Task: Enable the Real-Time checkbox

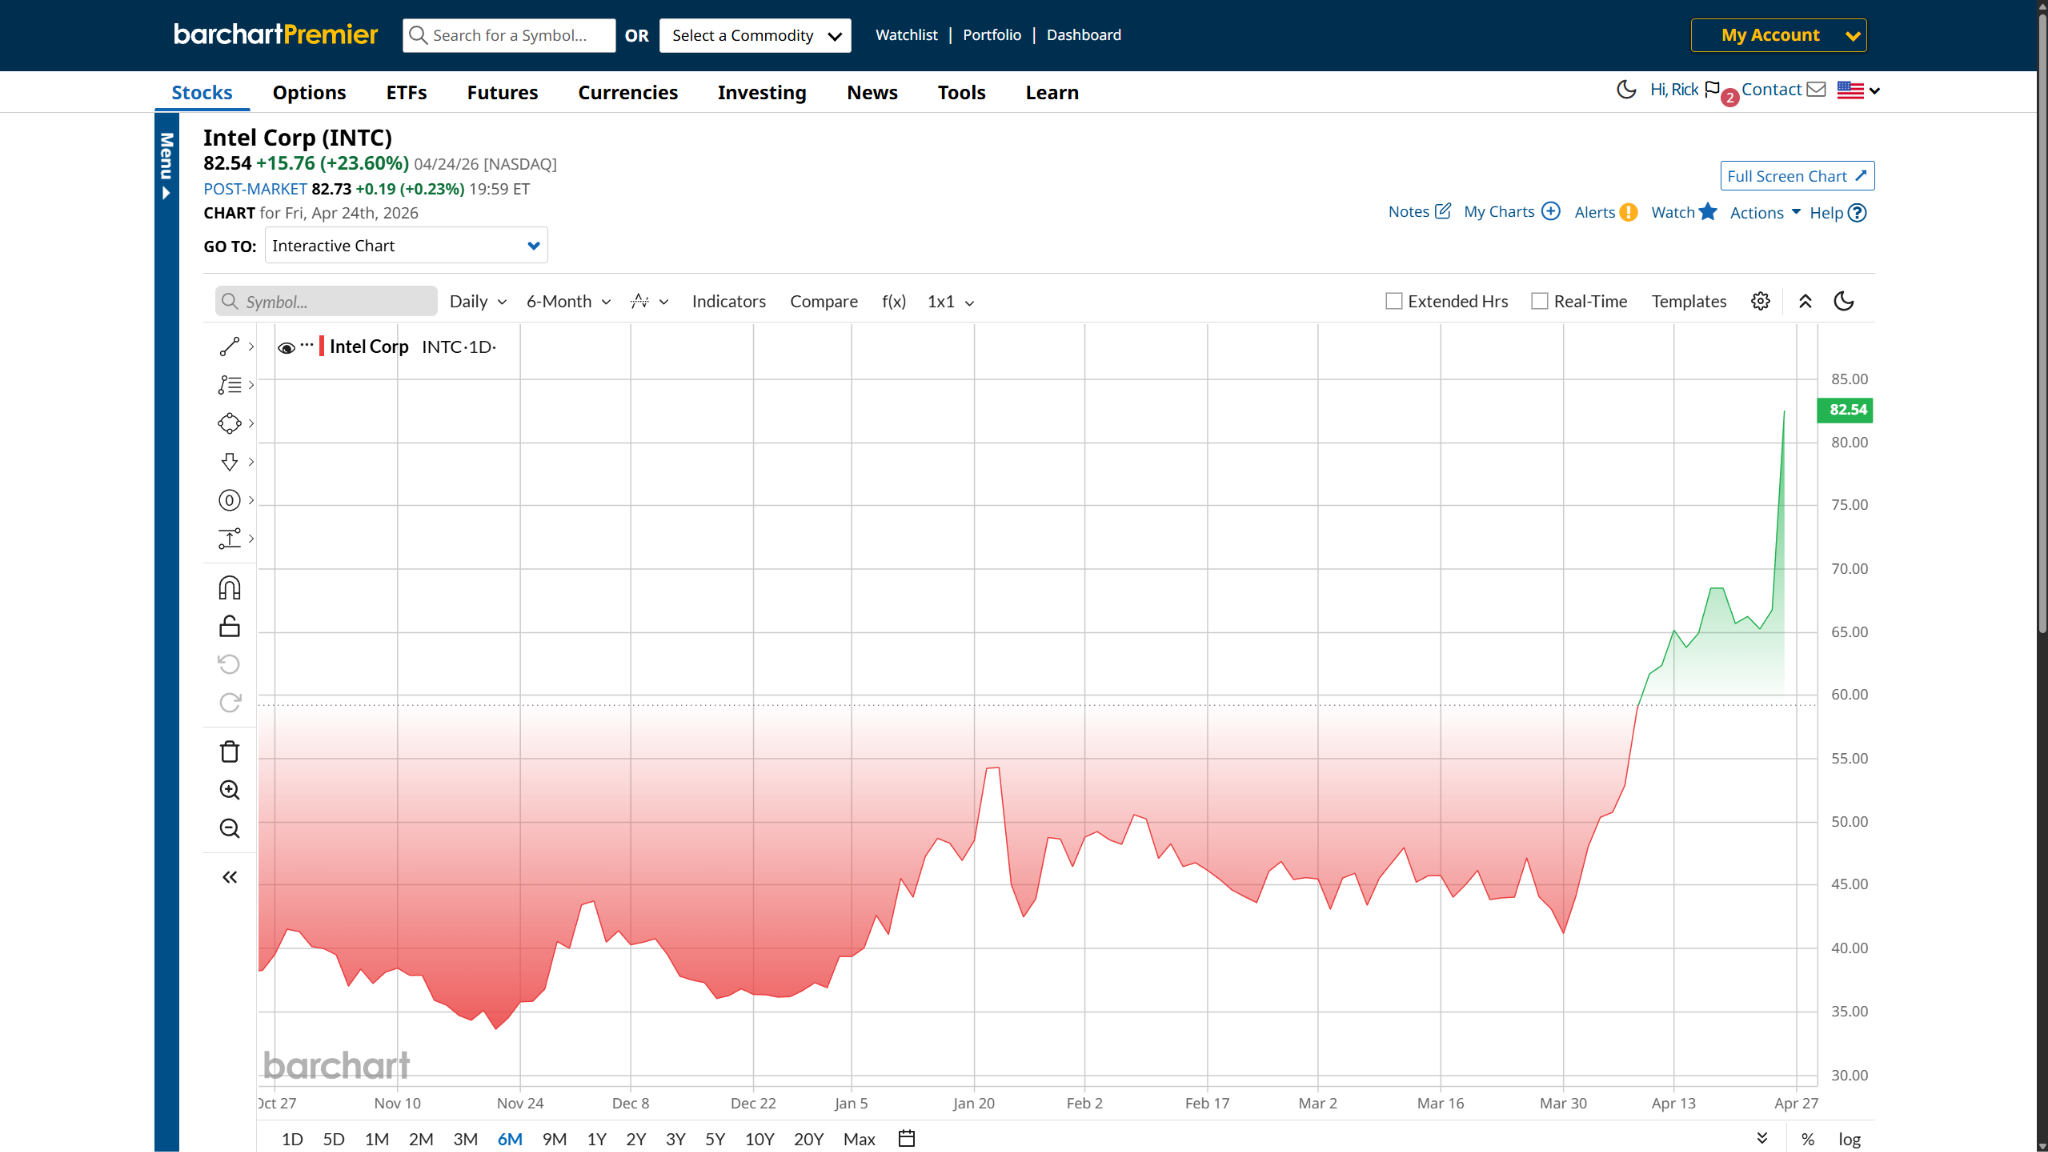Action: coord(1539,301)
